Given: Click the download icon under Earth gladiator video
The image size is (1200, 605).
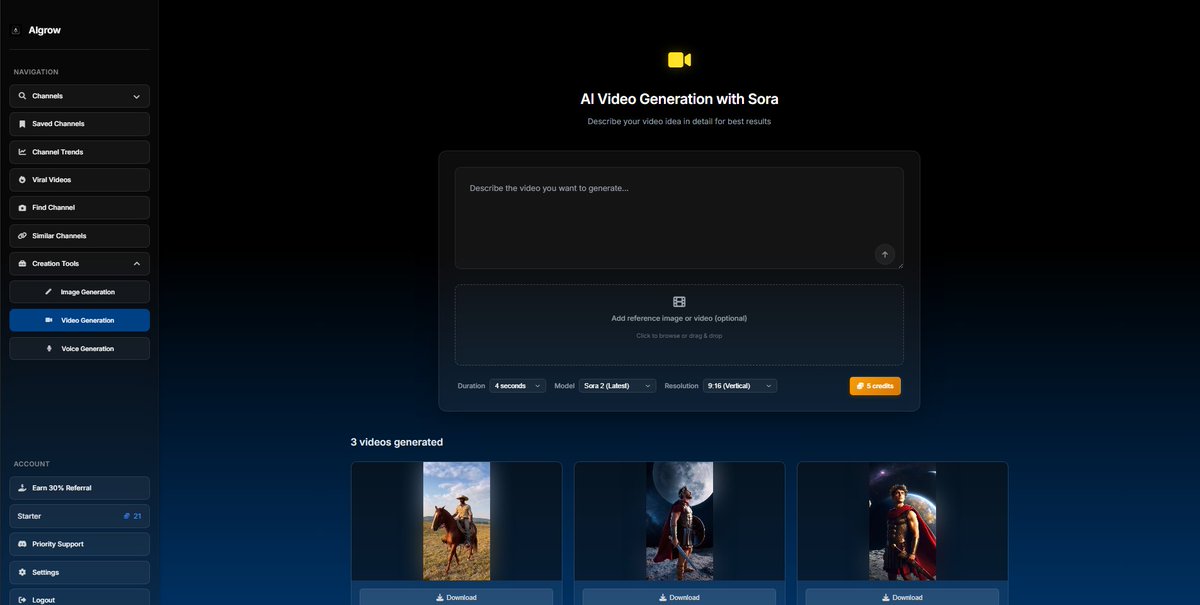Looking at the screenshot, I should pos(886,598).
